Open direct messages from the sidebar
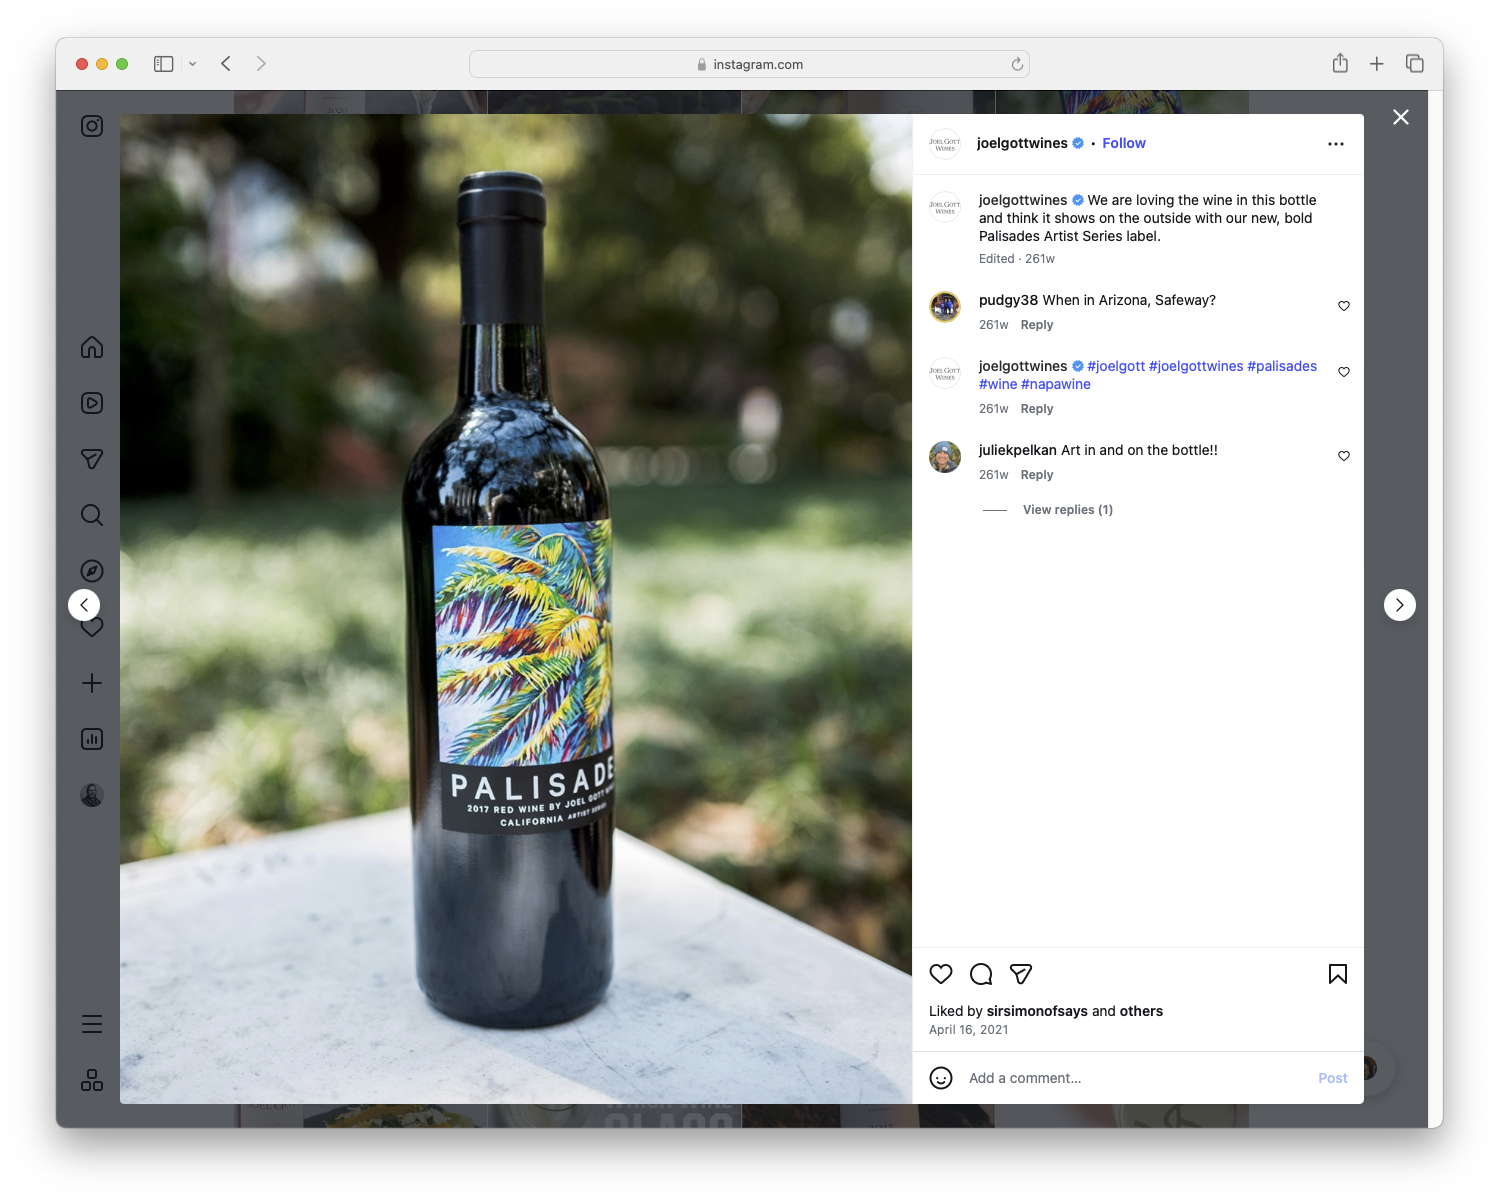 [x=91, y=458]
